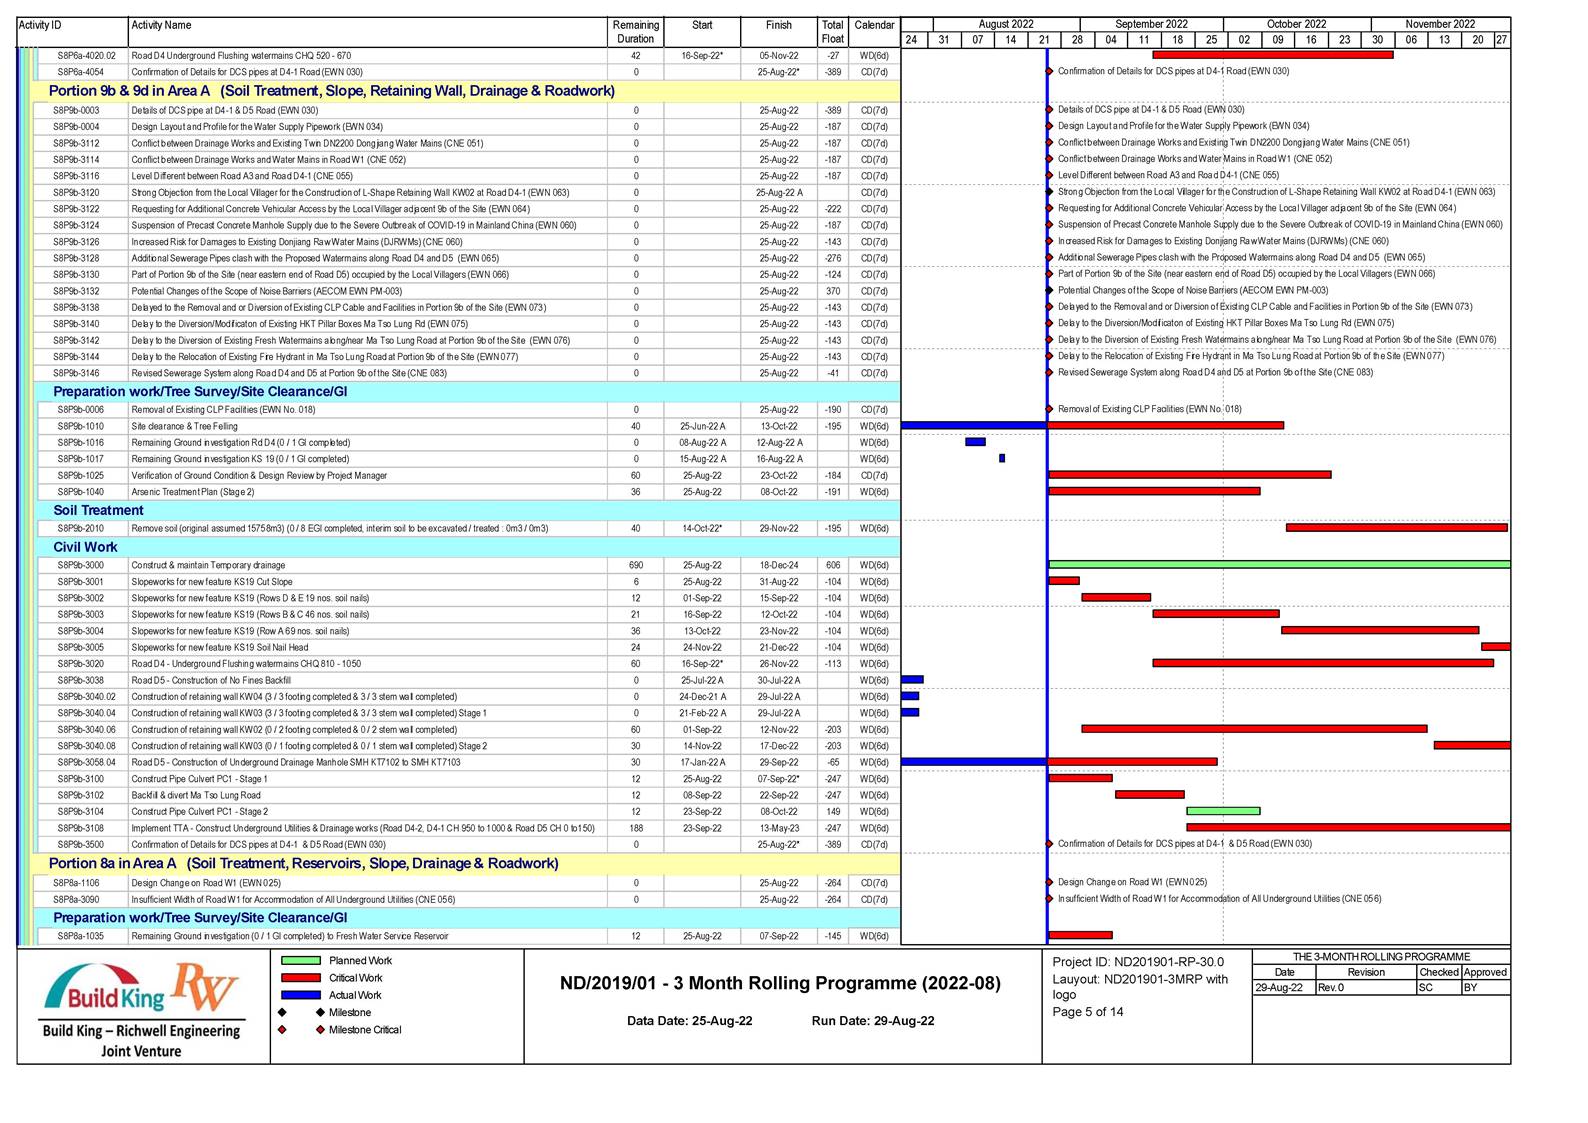Sort by the Total Float column header
Screen dimensions: 1588x1123
[x=832, y=32]
